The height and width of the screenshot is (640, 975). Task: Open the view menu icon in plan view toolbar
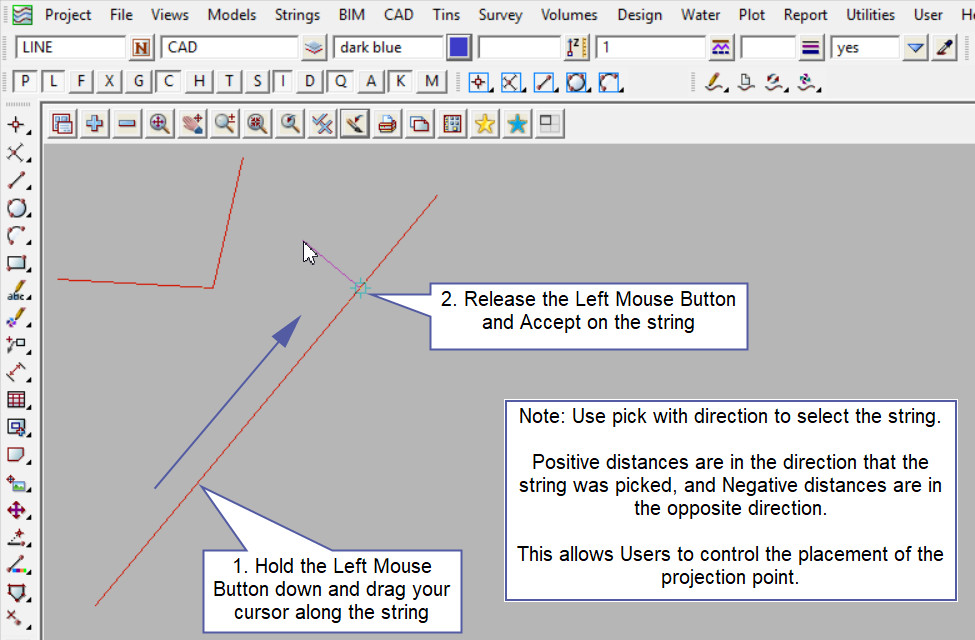point(62,124)
